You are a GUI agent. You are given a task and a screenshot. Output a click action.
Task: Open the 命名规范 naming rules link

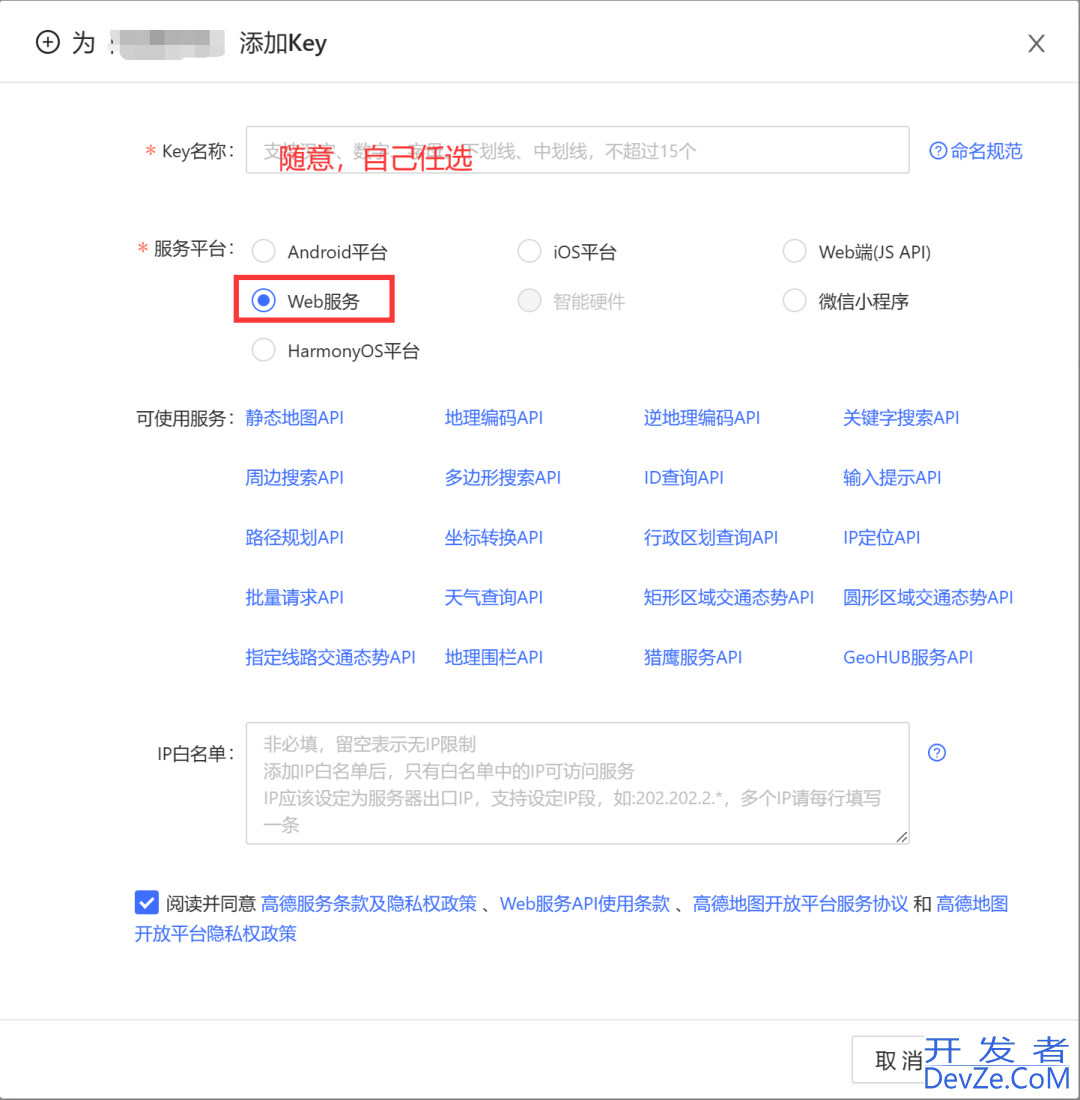click(x=986, y=151)
